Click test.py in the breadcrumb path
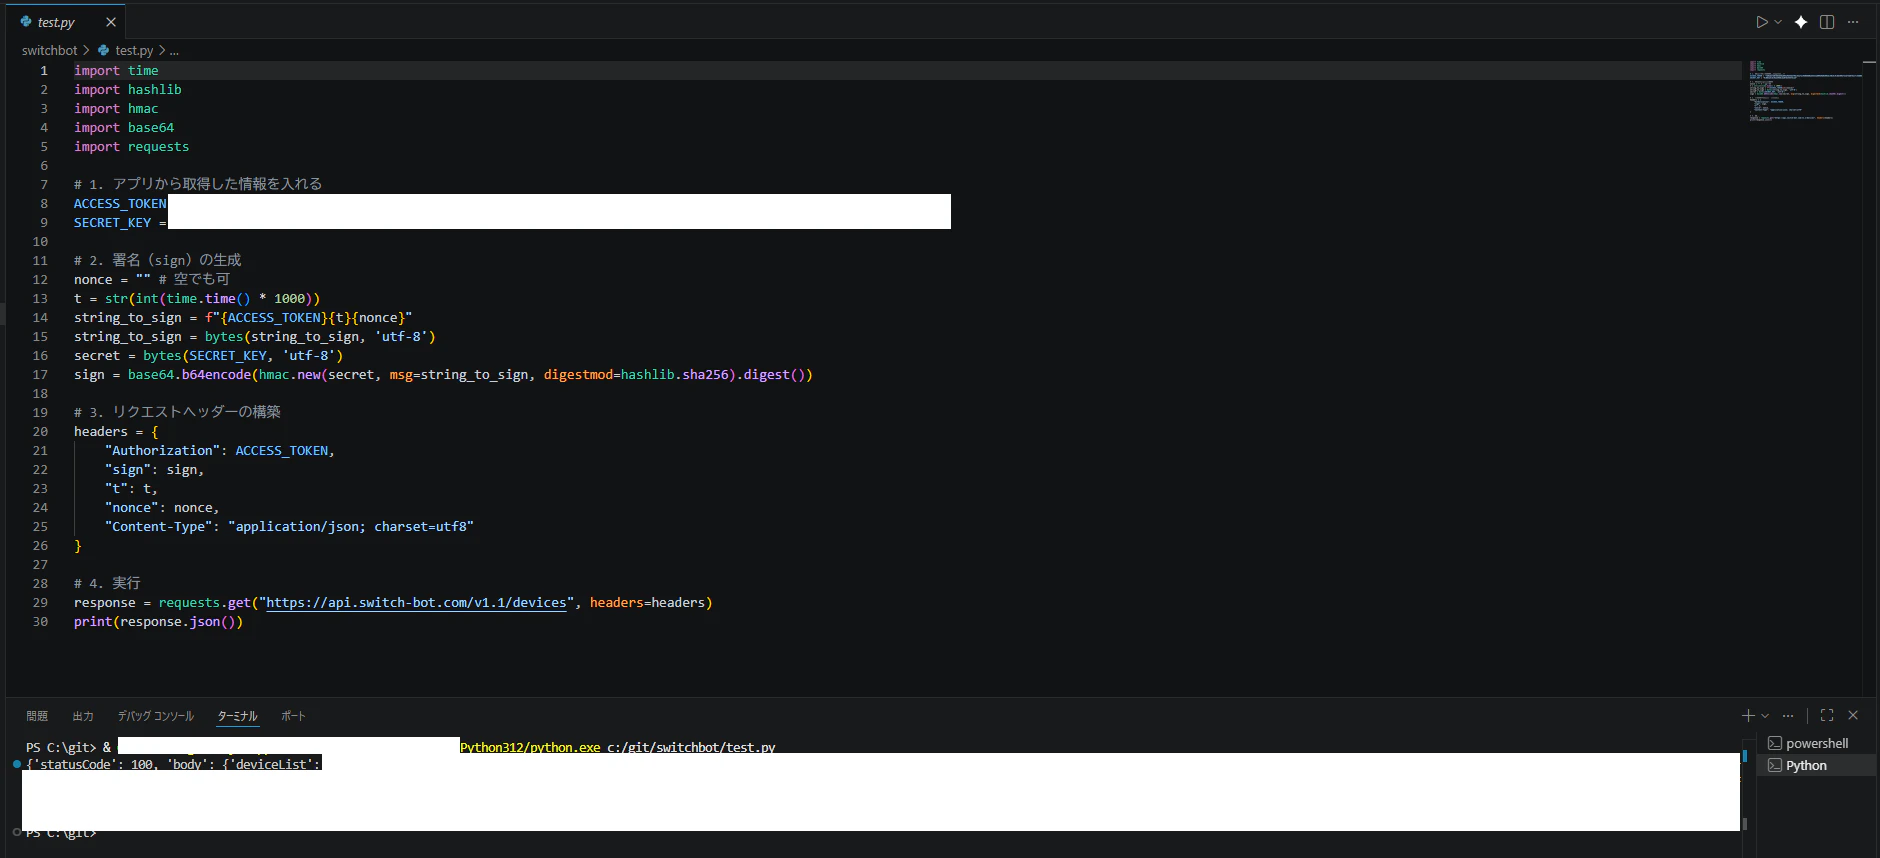The width and height of the screenshot is (1880, 858). coord(134,50)
